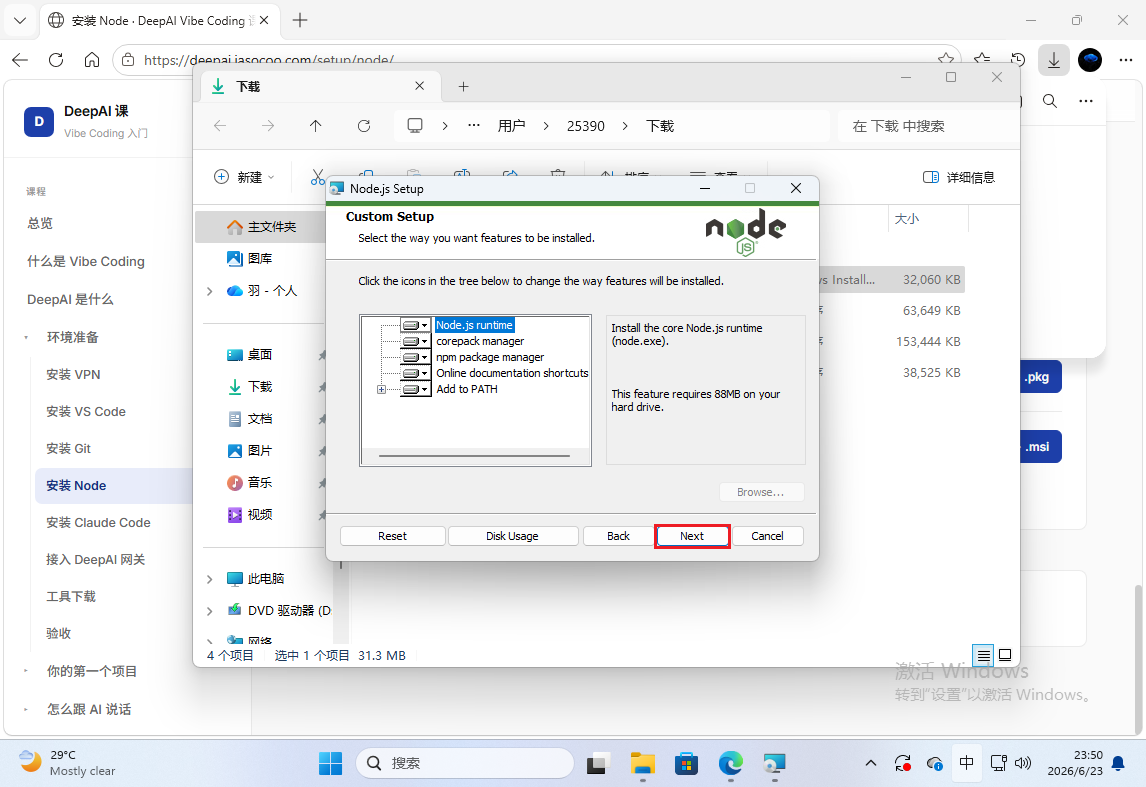This screenshot has width=1146, height=787.
Task: Open Disk Usage in Node.js Setup
Action: 512,536
